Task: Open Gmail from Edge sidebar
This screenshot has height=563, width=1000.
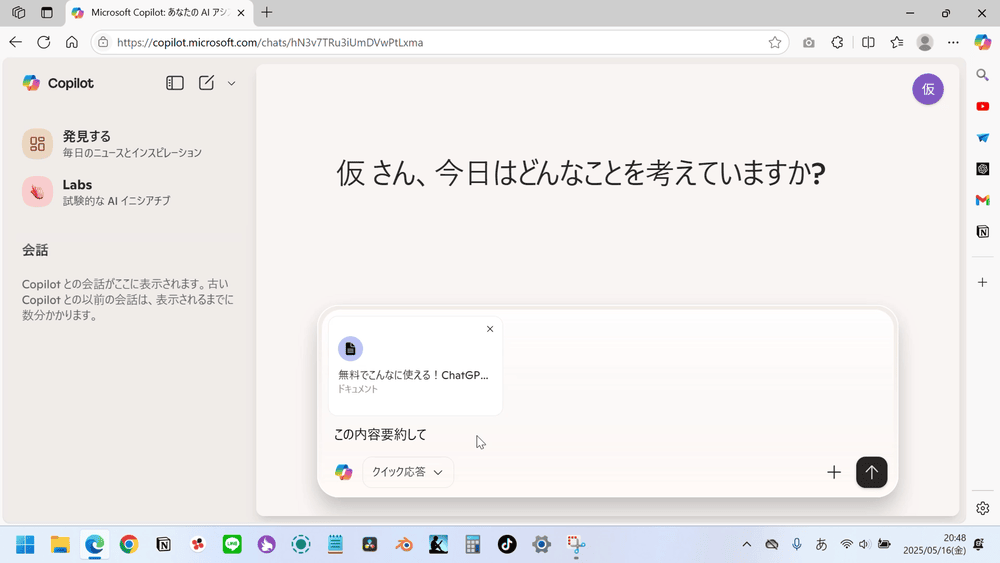Action: (983, 200)
